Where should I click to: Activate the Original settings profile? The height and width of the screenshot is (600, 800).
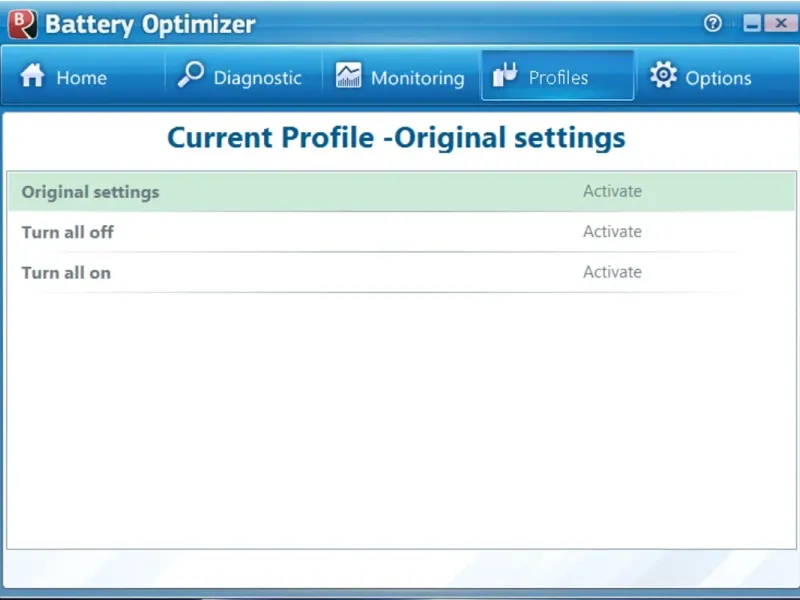point(612,191)
